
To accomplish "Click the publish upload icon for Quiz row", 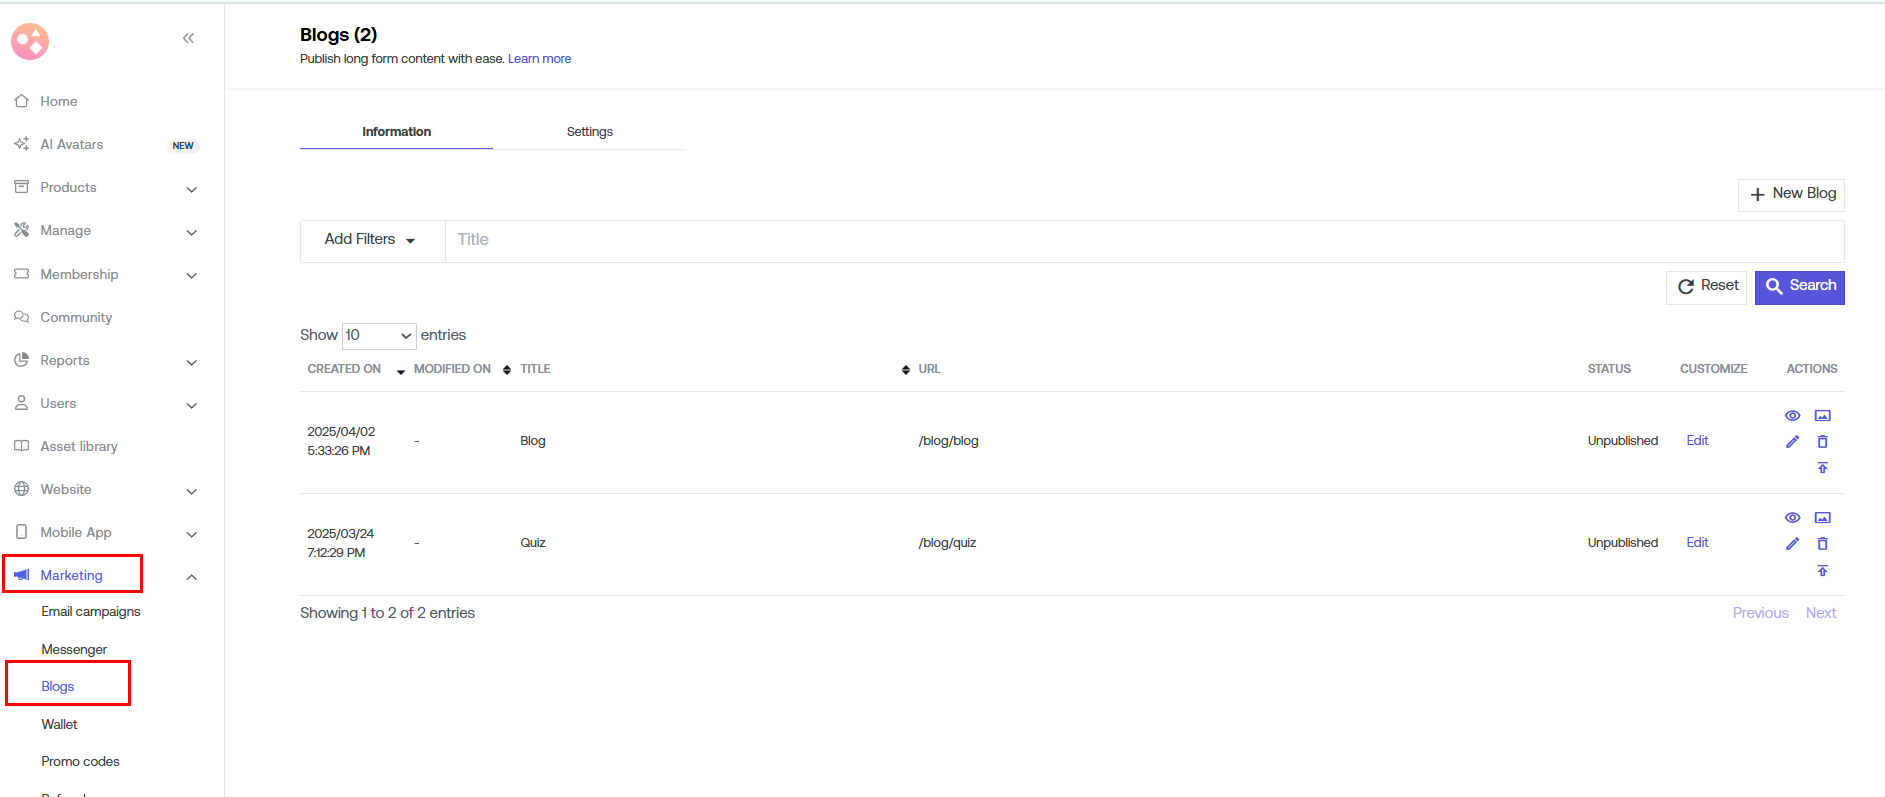I will point(1822,571).
